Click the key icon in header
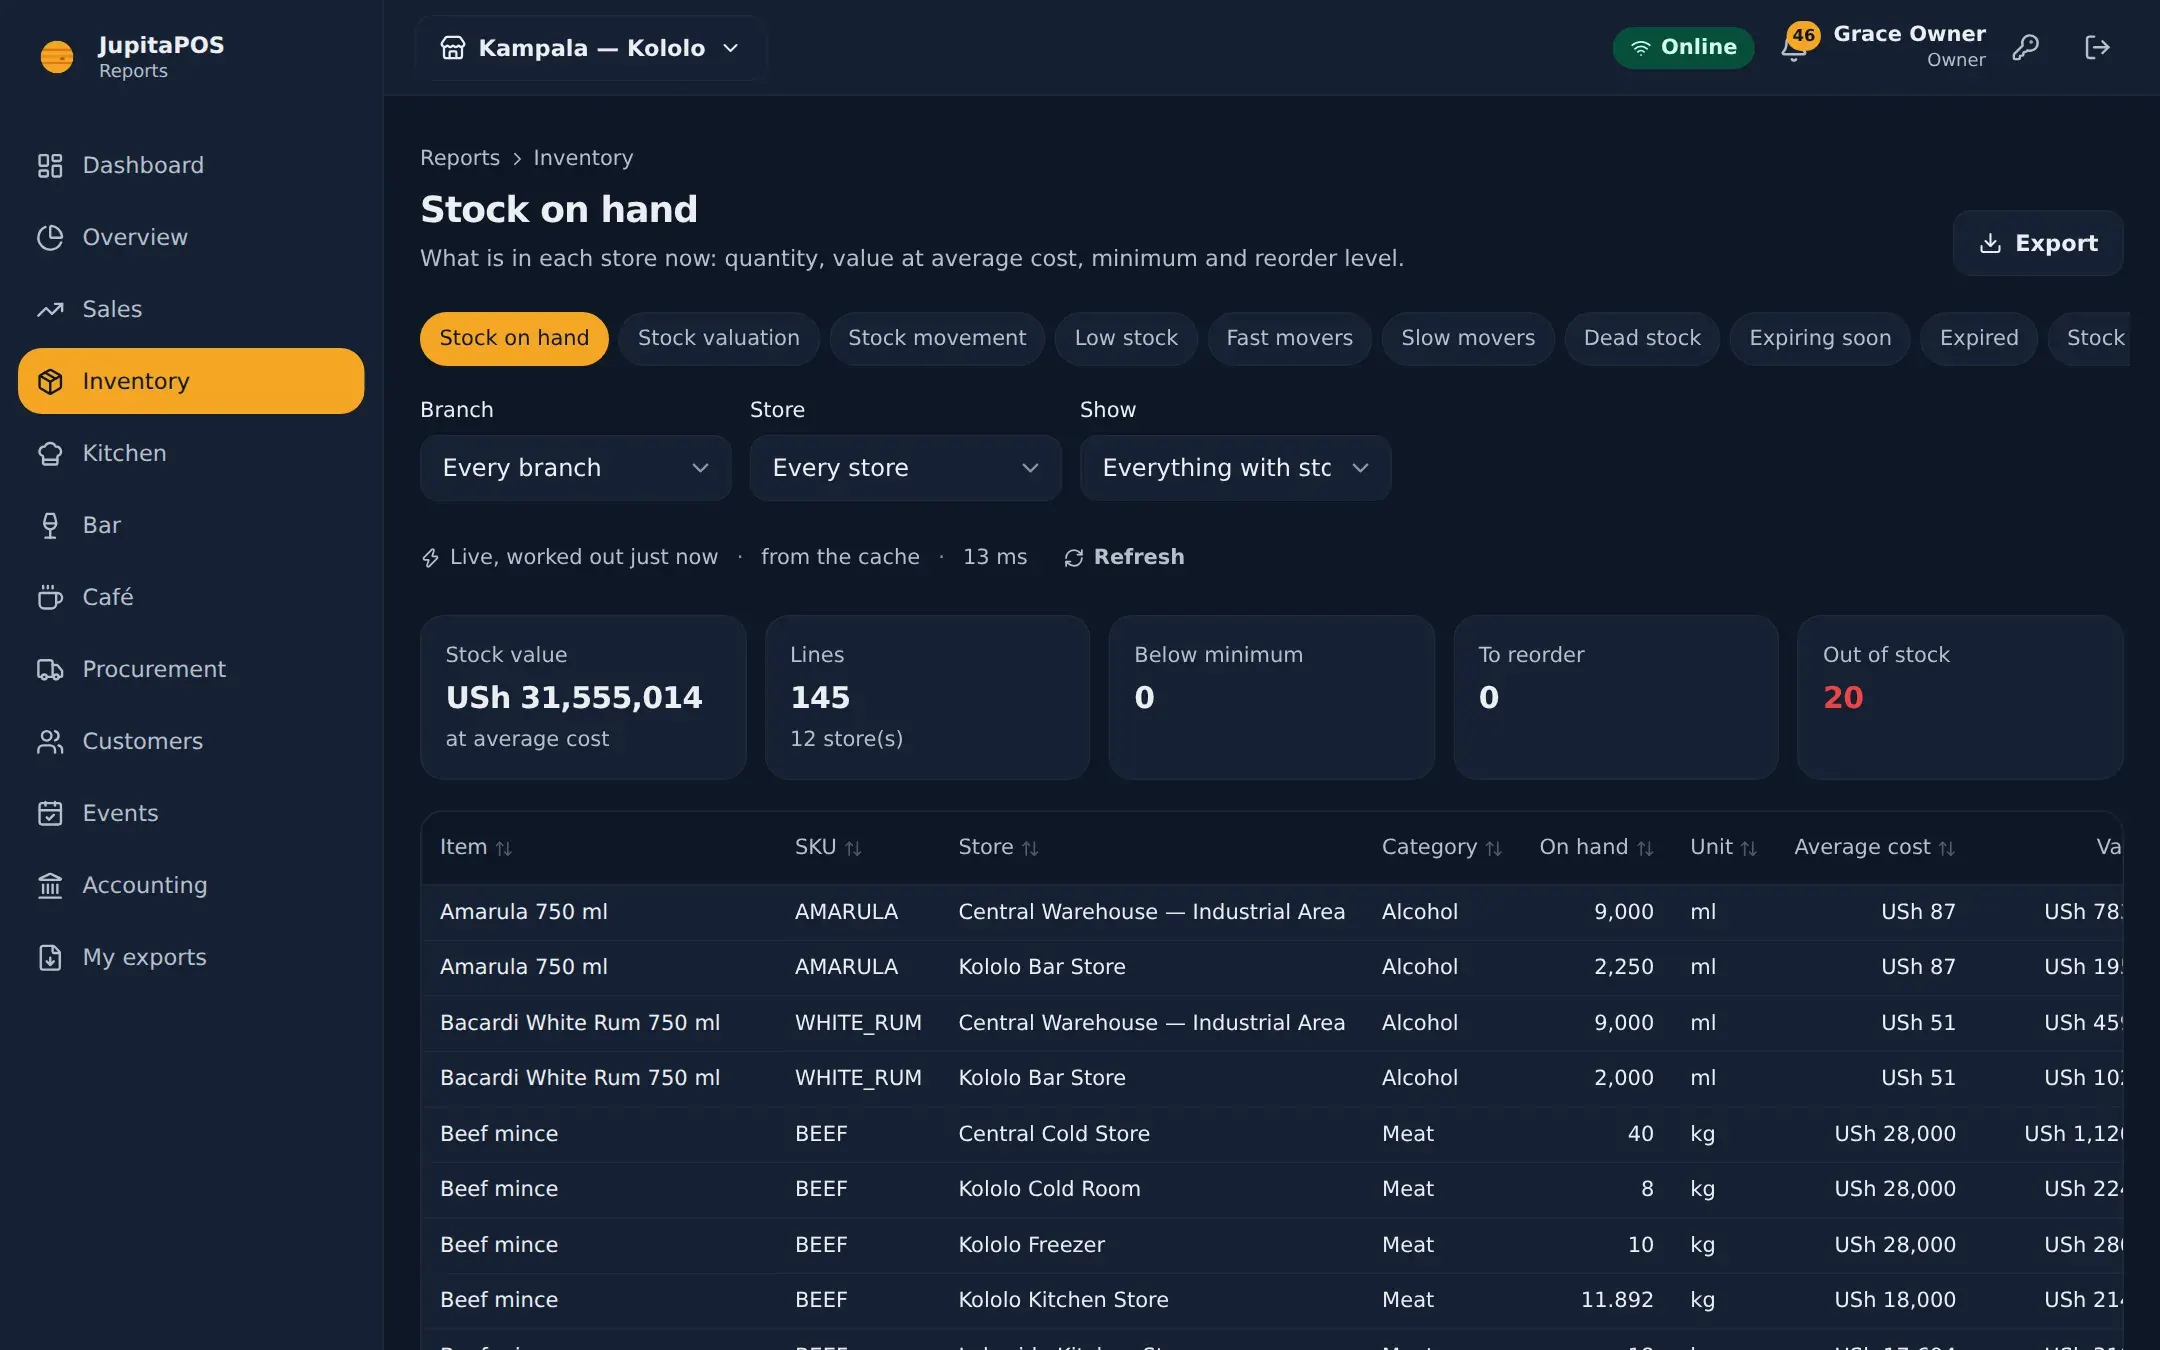Screen dimensions: 2160x1350 click(2026, 47)
